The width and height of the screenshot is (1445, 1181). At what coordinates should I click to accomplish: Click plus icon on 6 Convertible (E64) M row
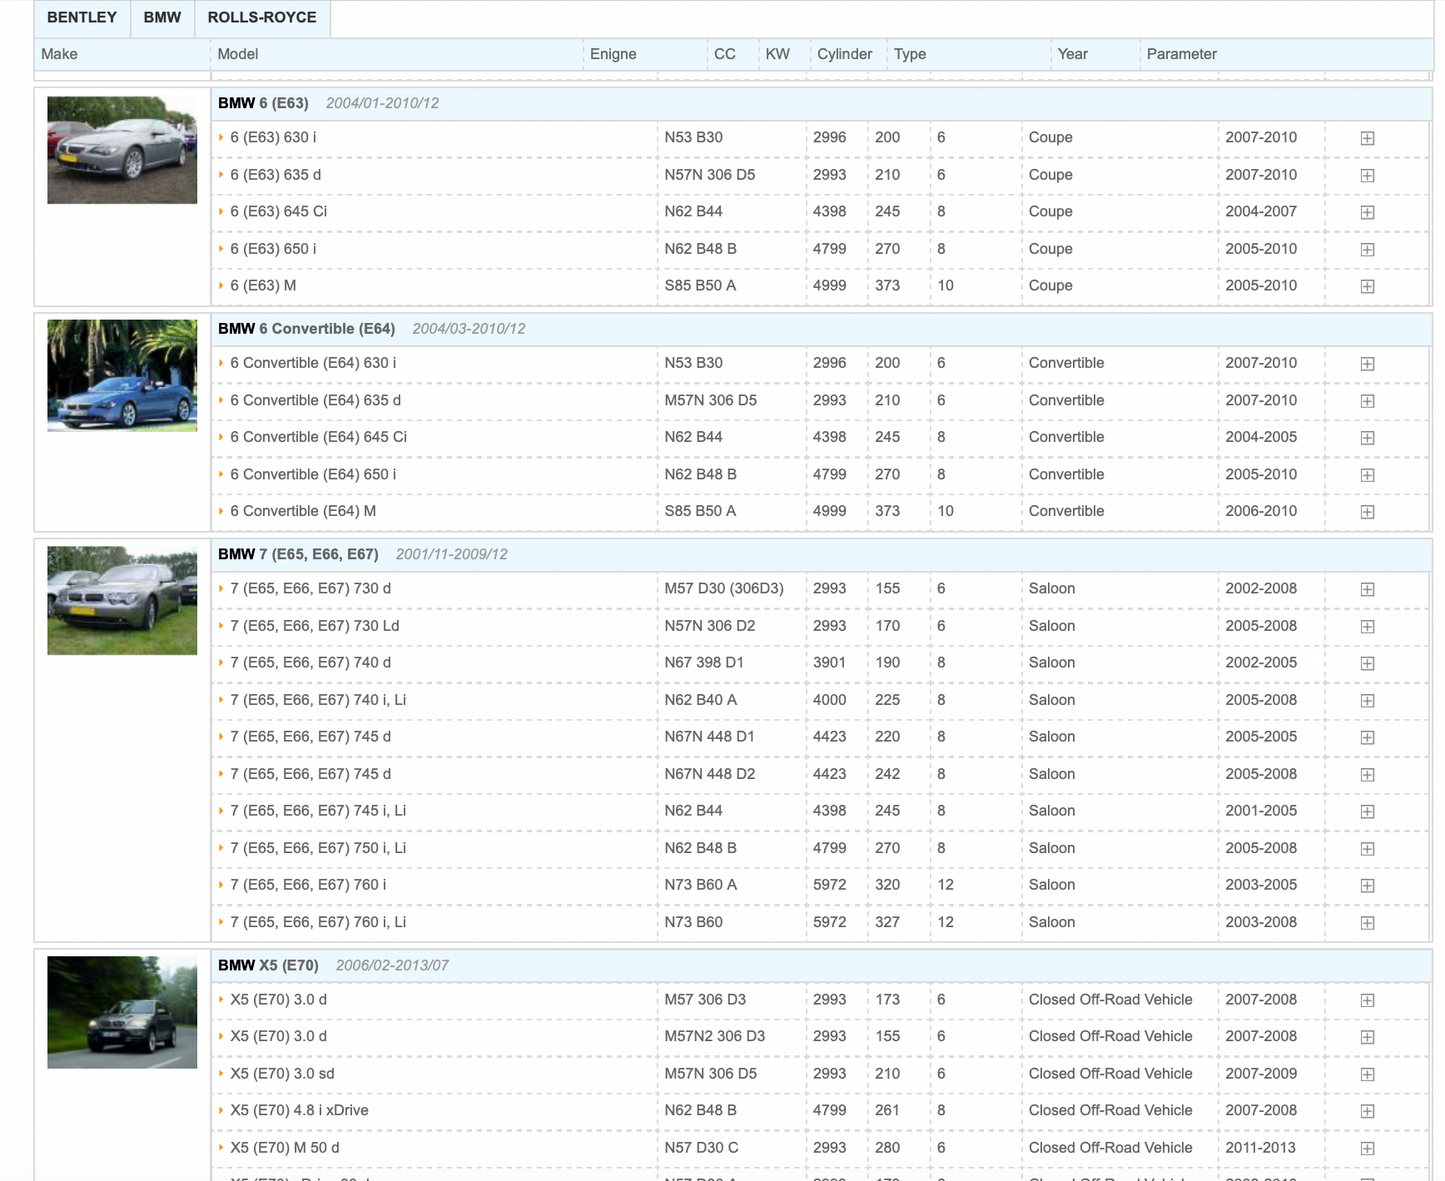[x=1367, y=512]
